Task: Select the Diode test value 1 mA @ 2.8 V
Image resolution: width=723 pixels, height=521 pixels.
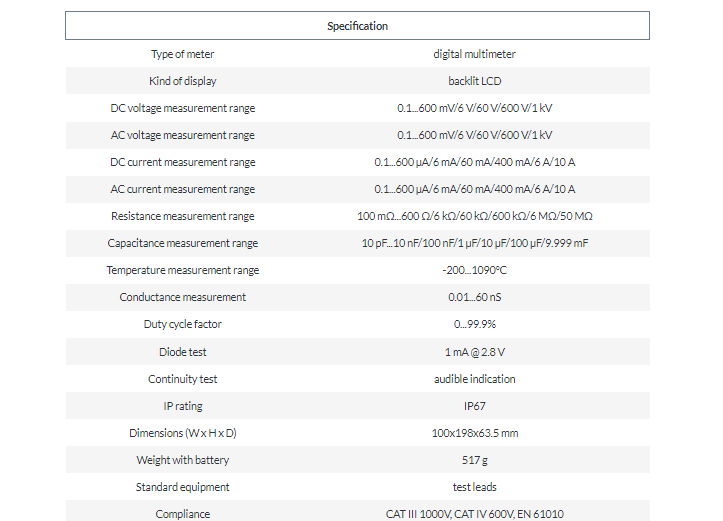Action: 474,352
